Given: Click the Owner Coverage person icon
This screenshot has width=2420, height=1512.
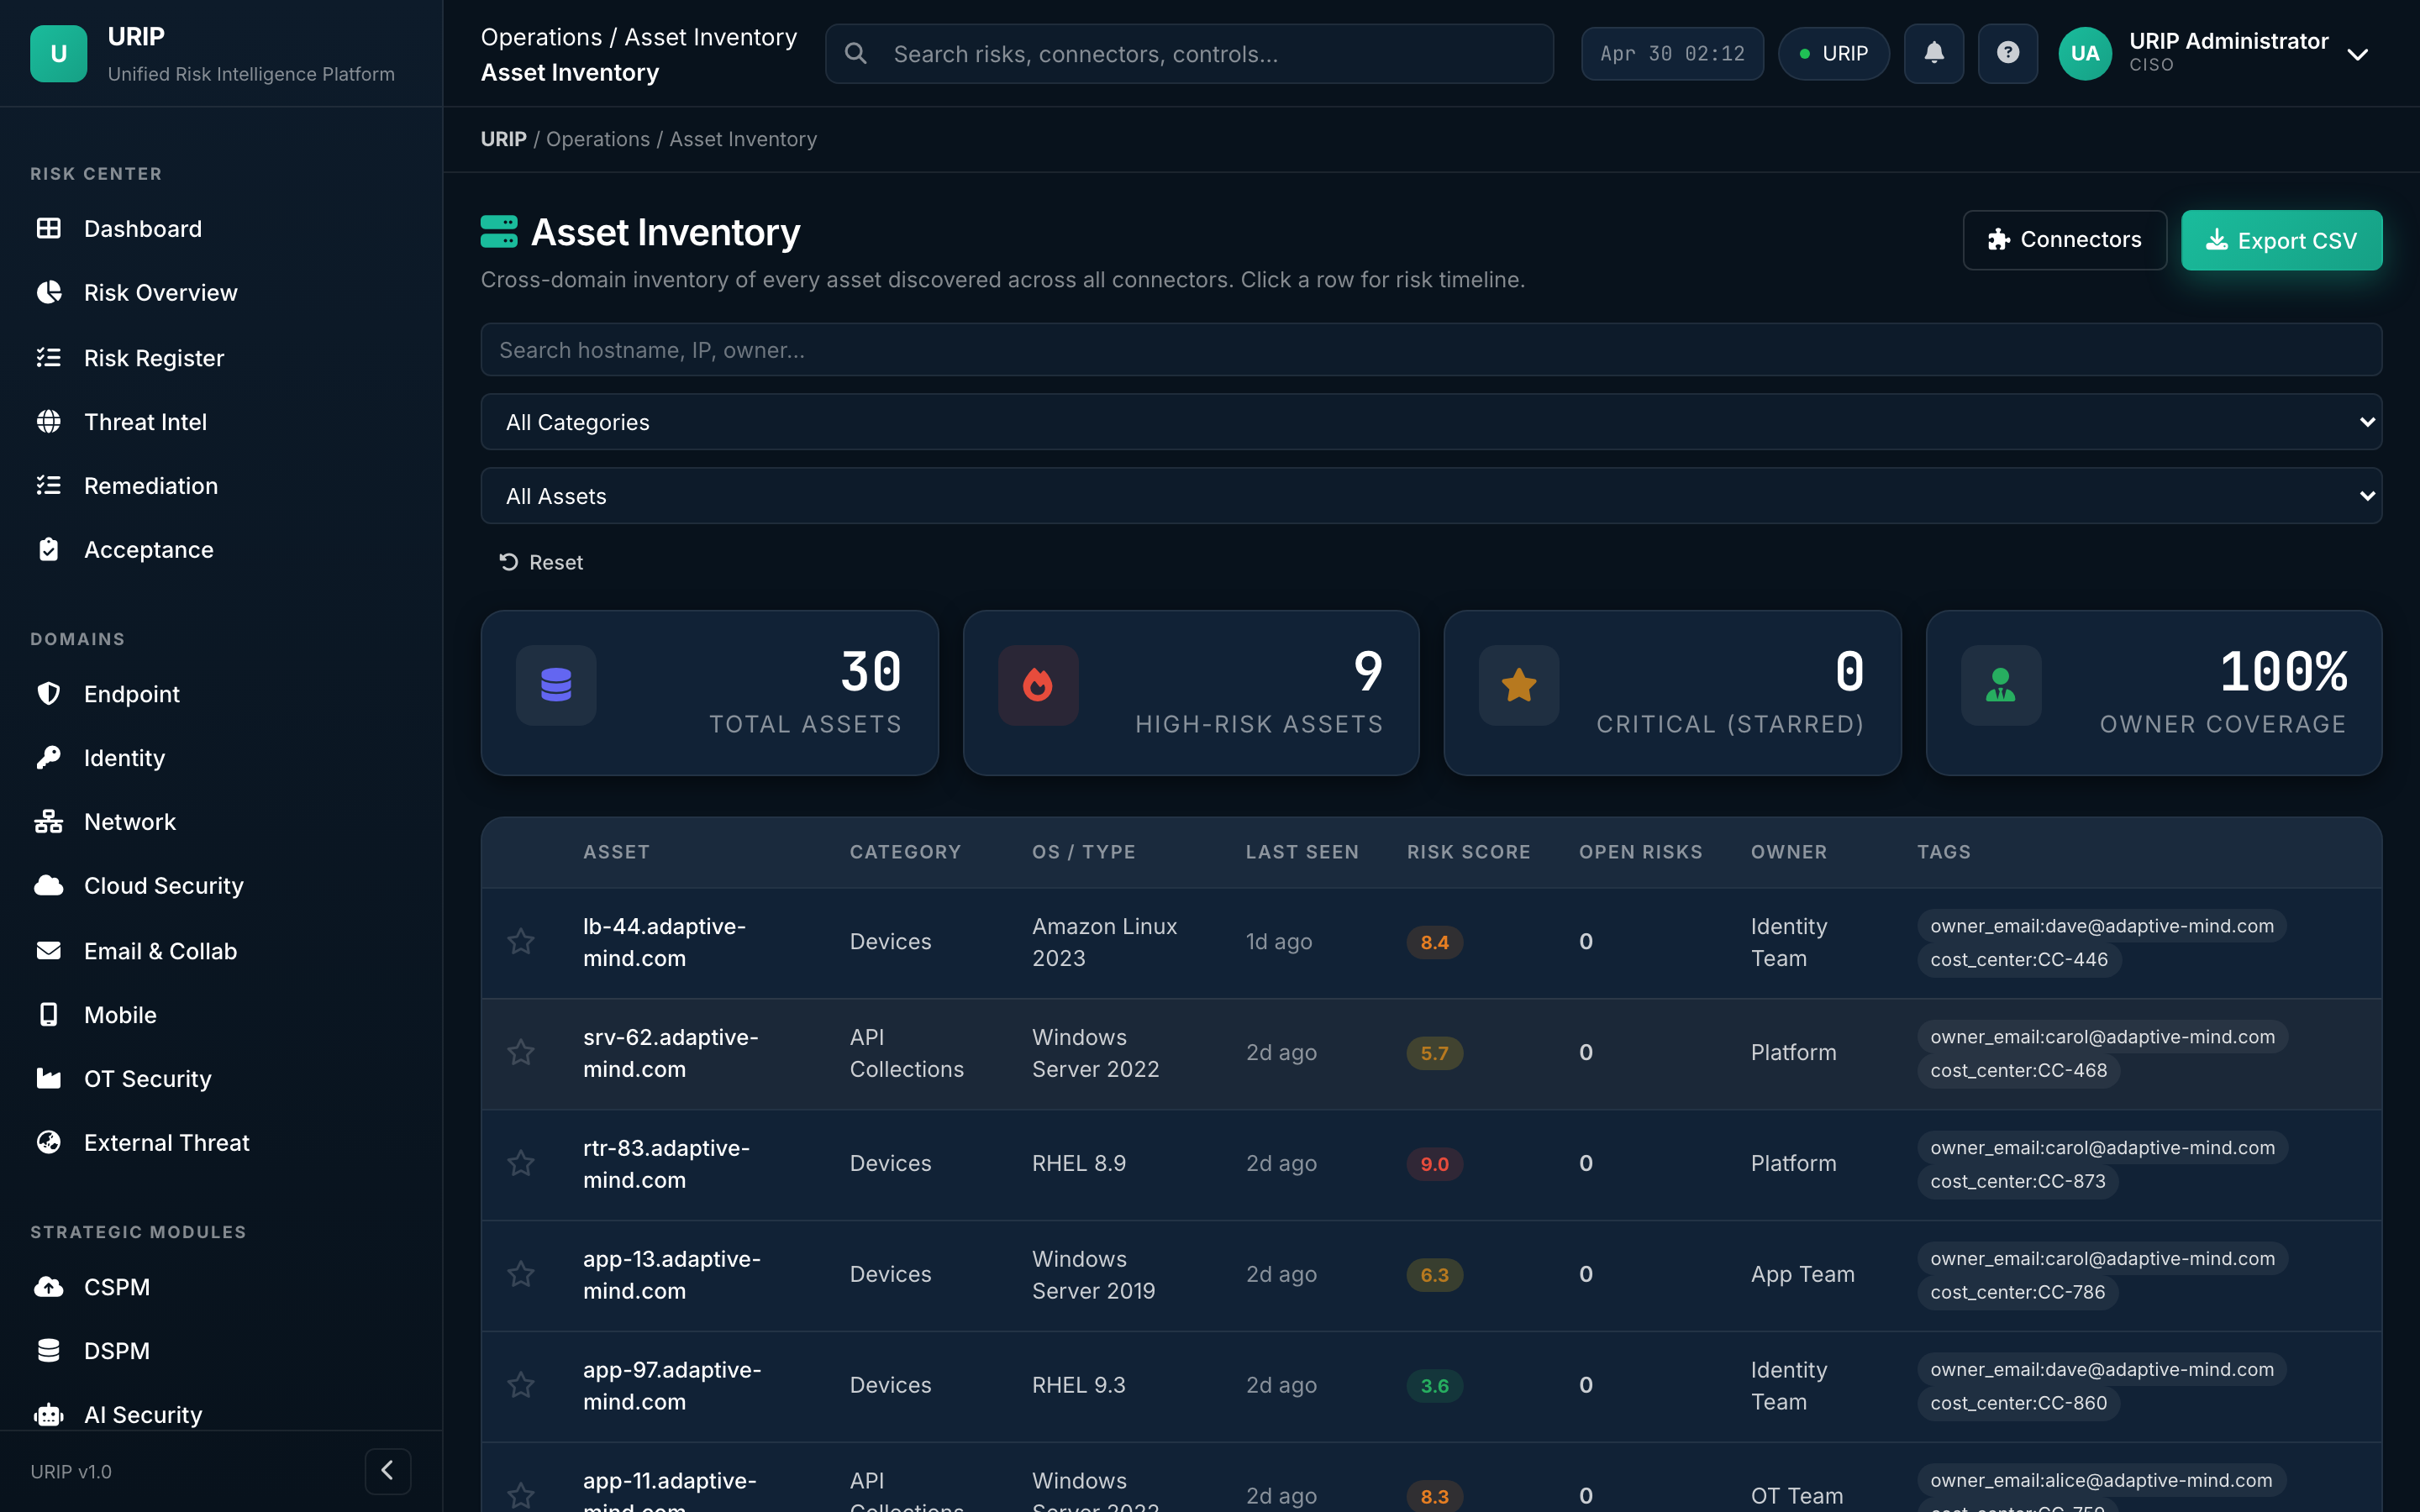Looking at the screenshot, I should tap(2001, 685).
